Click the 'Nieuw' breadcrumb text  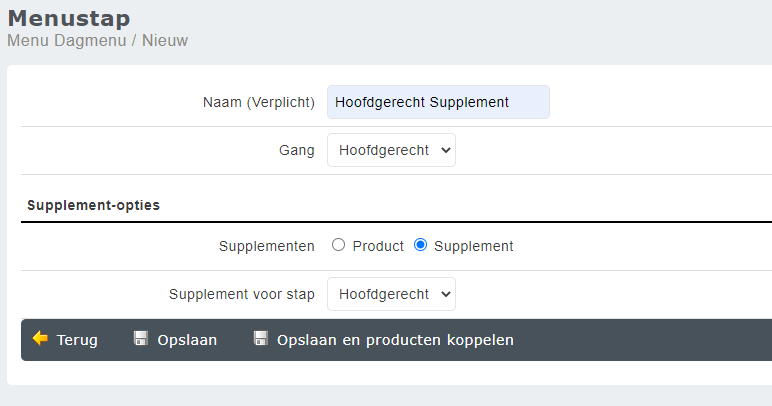165,40
